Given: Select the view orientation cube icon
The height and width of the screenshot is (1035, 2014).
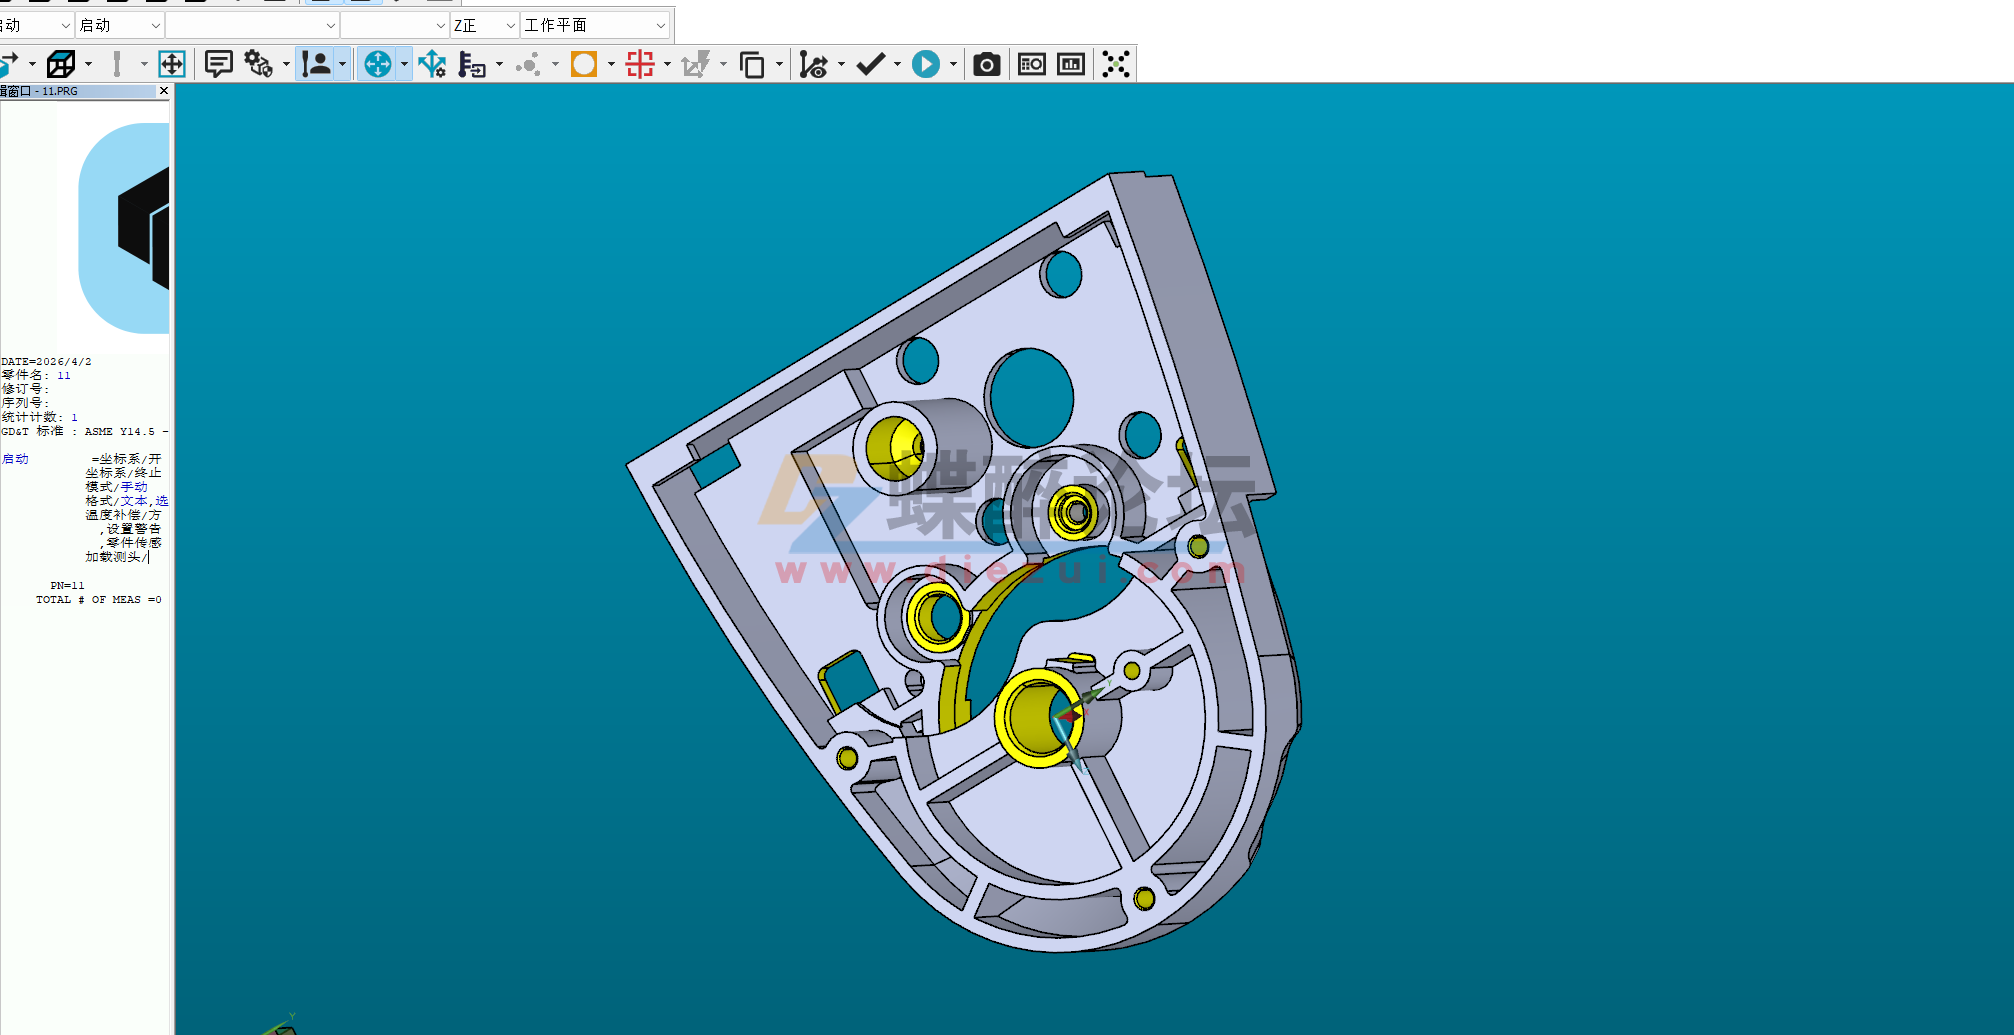Looking at the screenshot, I should click(x=62, y=63).
